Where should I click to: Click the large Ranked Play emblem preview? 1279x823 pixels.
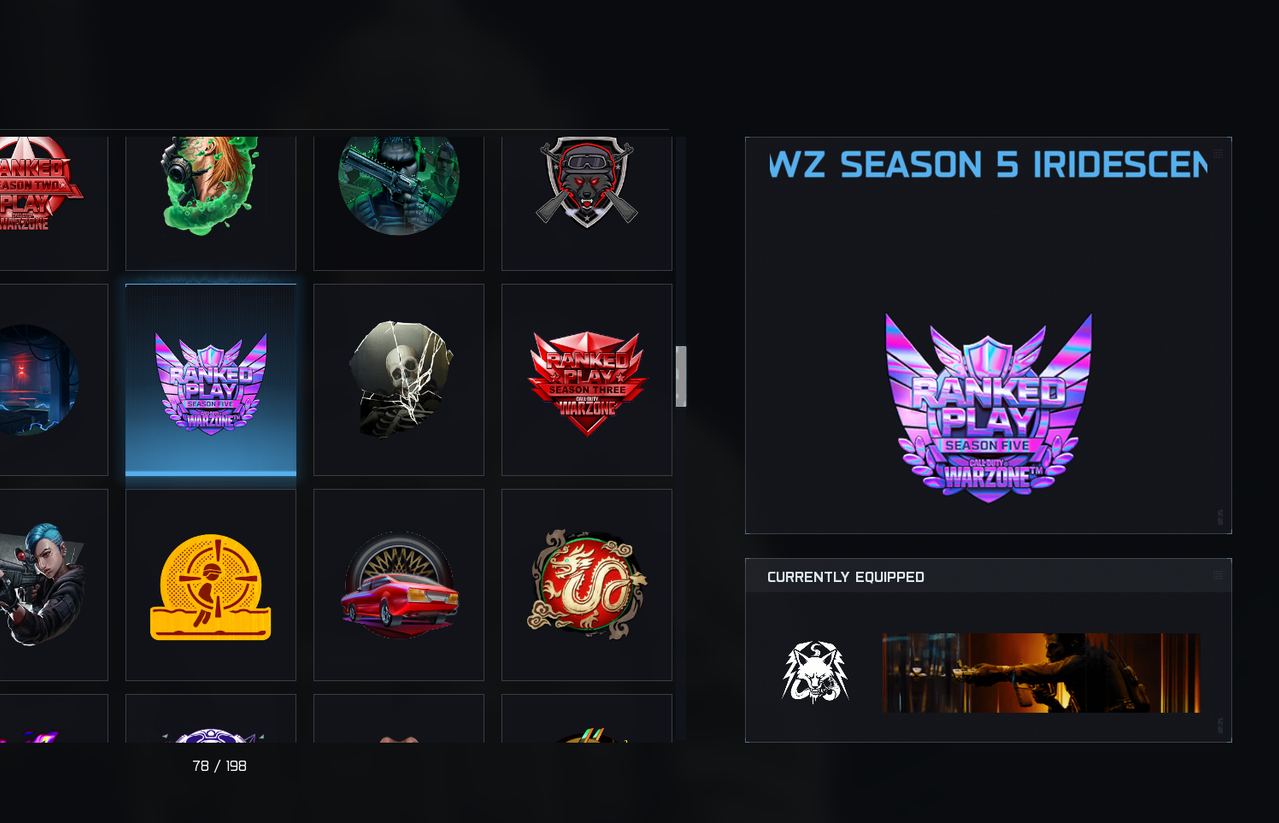(x=988, y=408)
